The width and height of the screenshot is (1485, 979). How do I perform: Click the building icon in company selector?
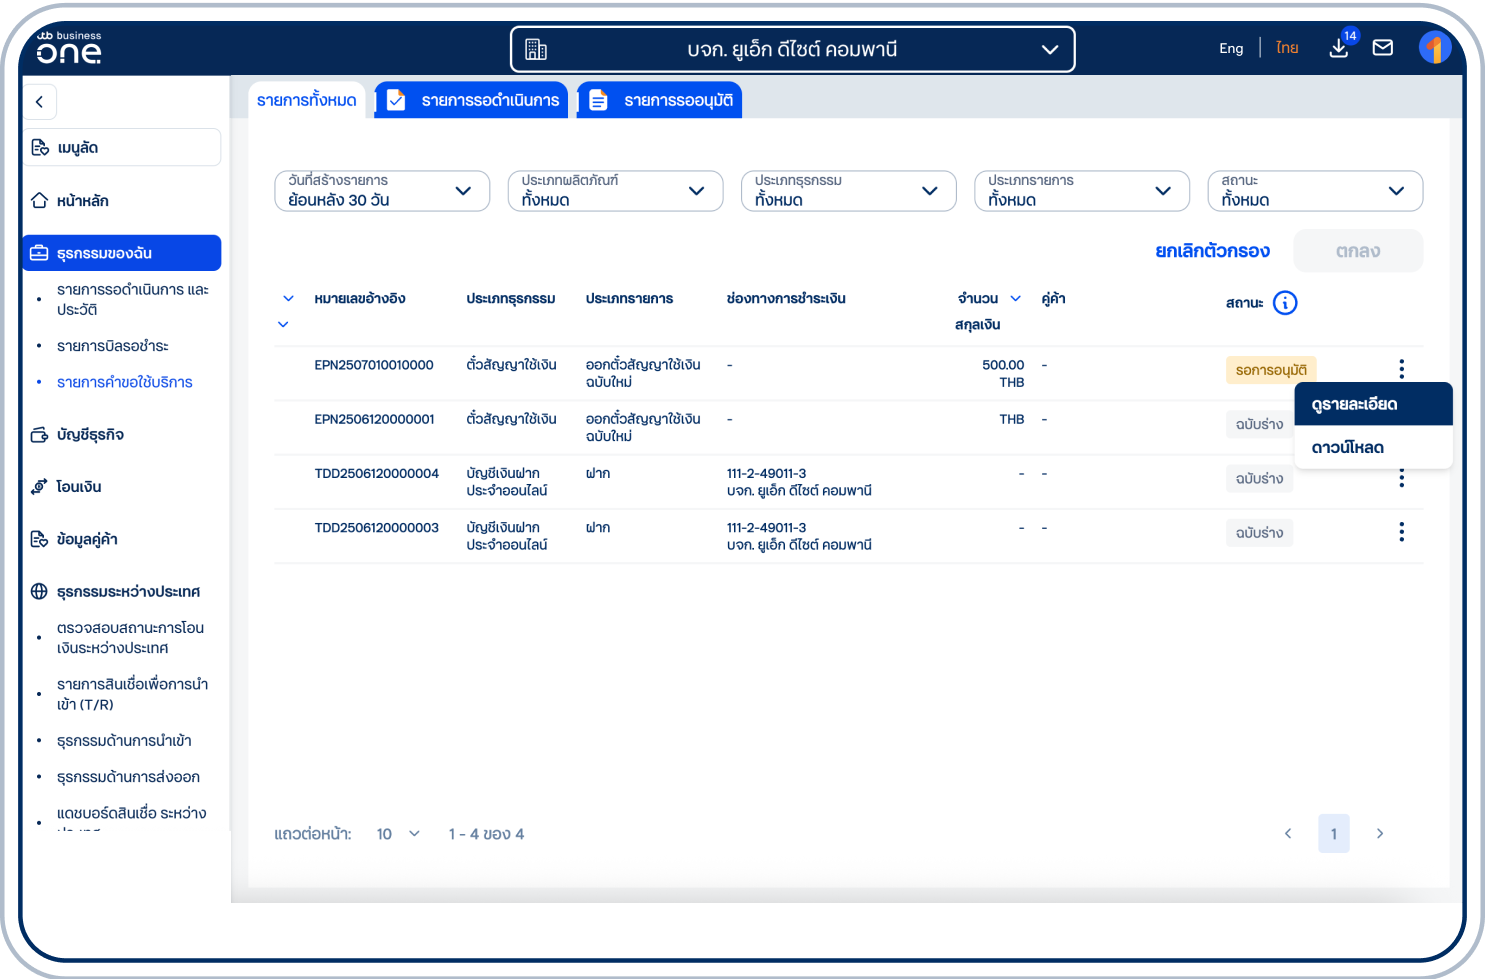536,49
